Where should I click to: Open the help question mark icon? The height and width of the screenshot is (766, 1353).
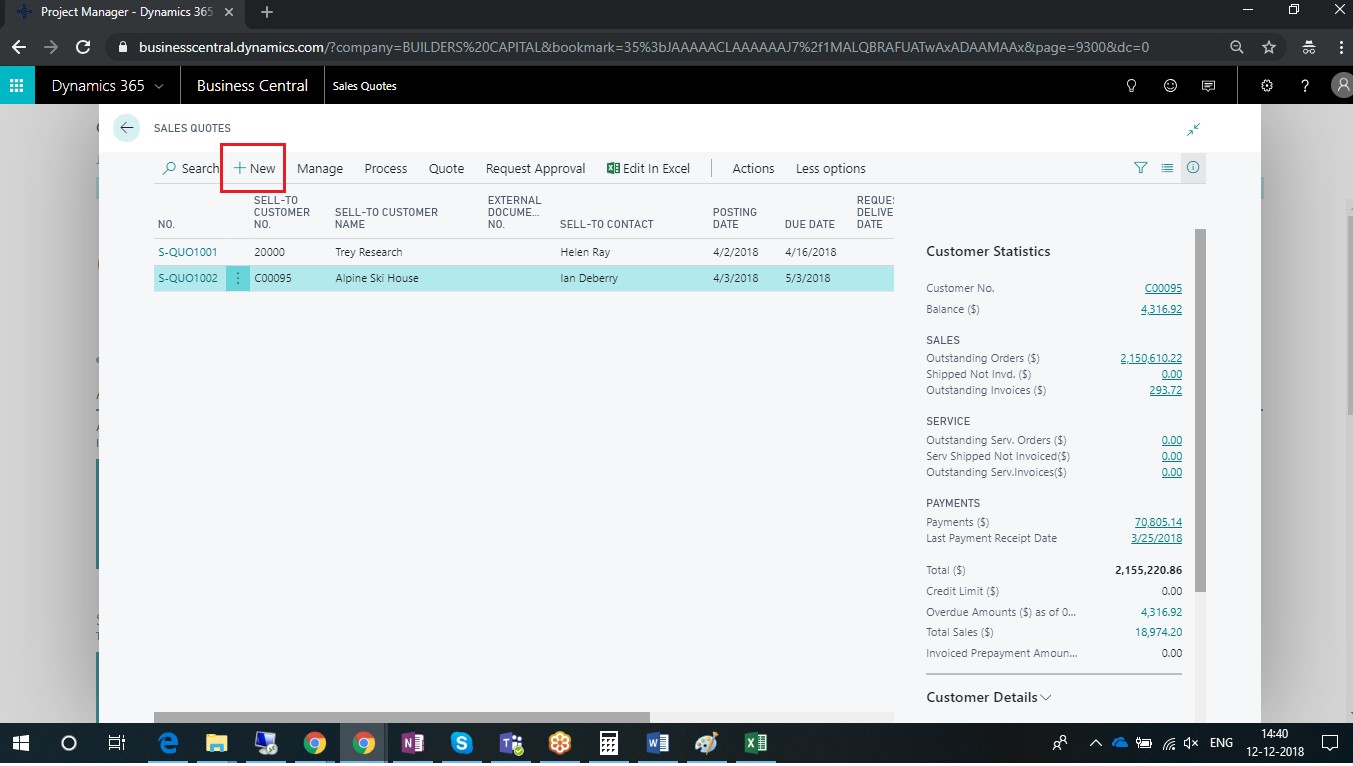tap(1305, 86)
